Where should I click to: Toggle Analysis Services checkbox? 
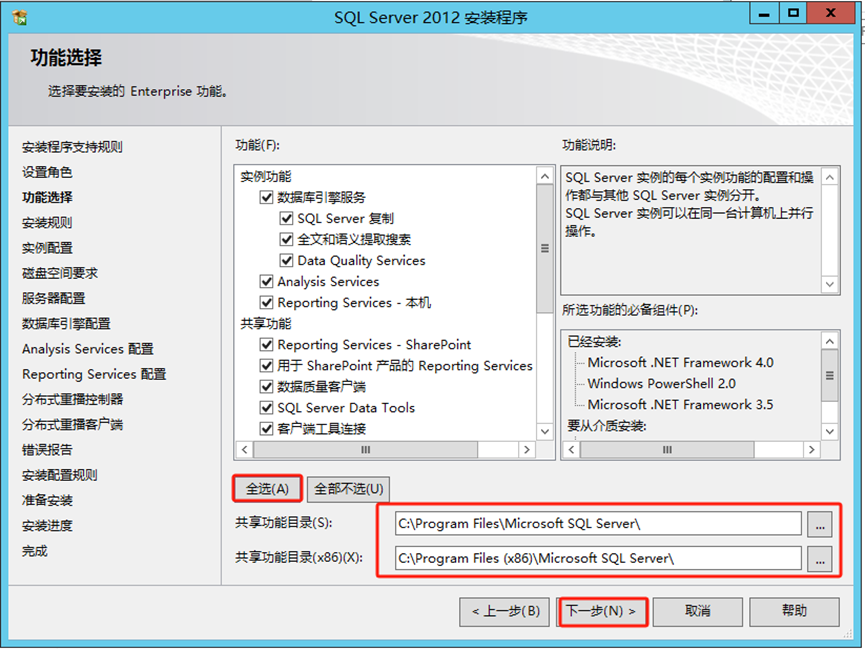266,281
